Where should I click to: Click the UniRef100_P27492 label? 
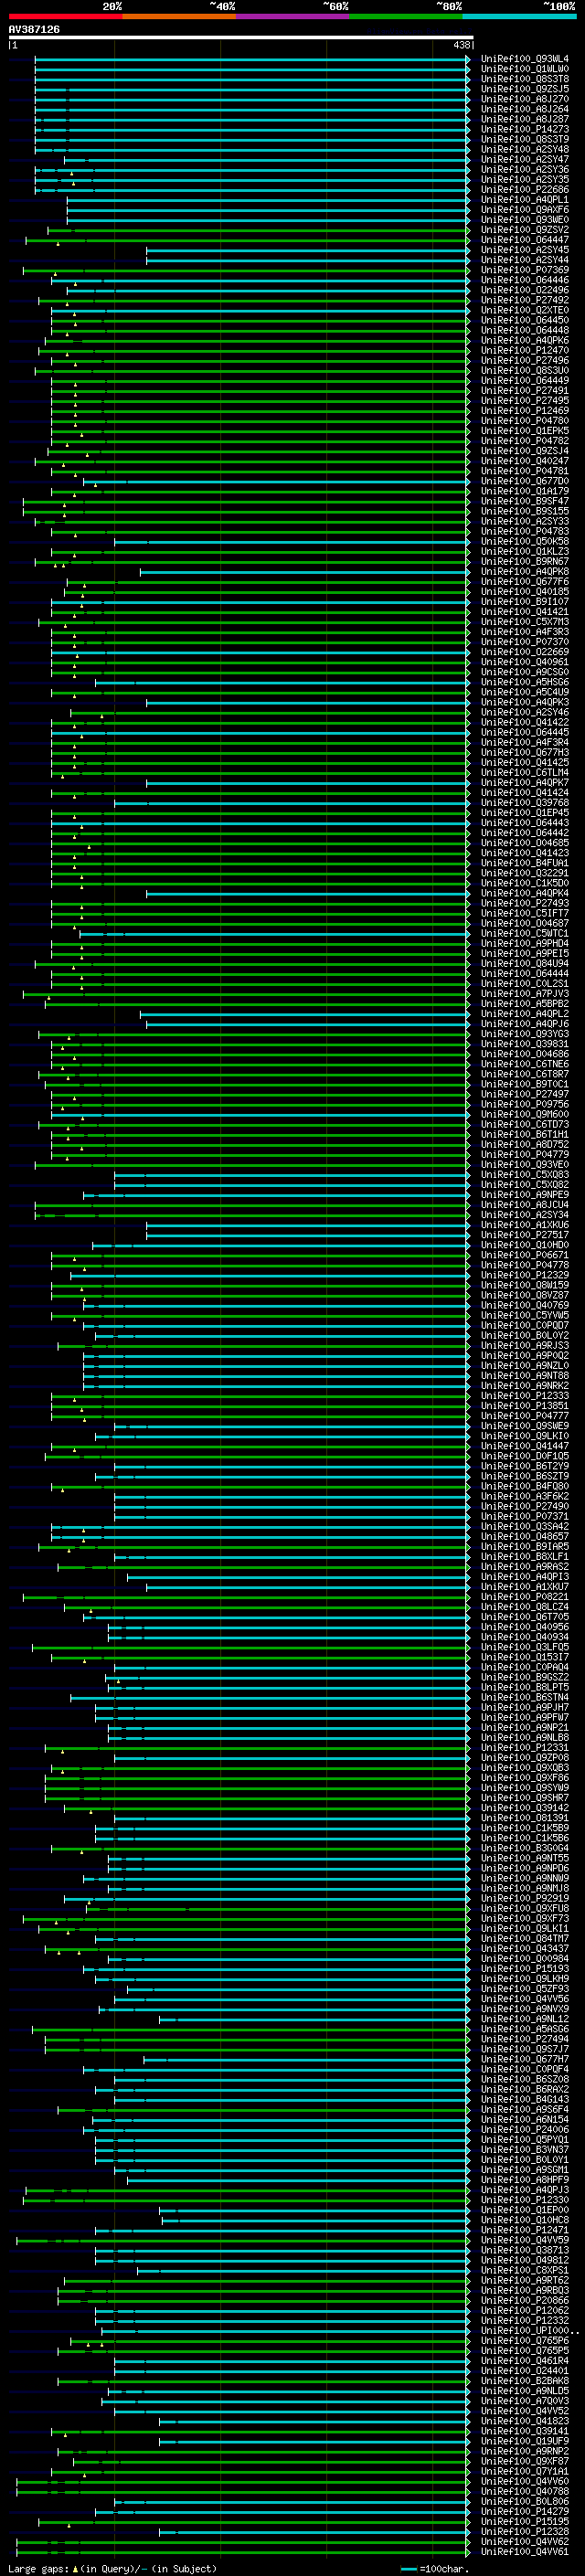tap(525, 300)
